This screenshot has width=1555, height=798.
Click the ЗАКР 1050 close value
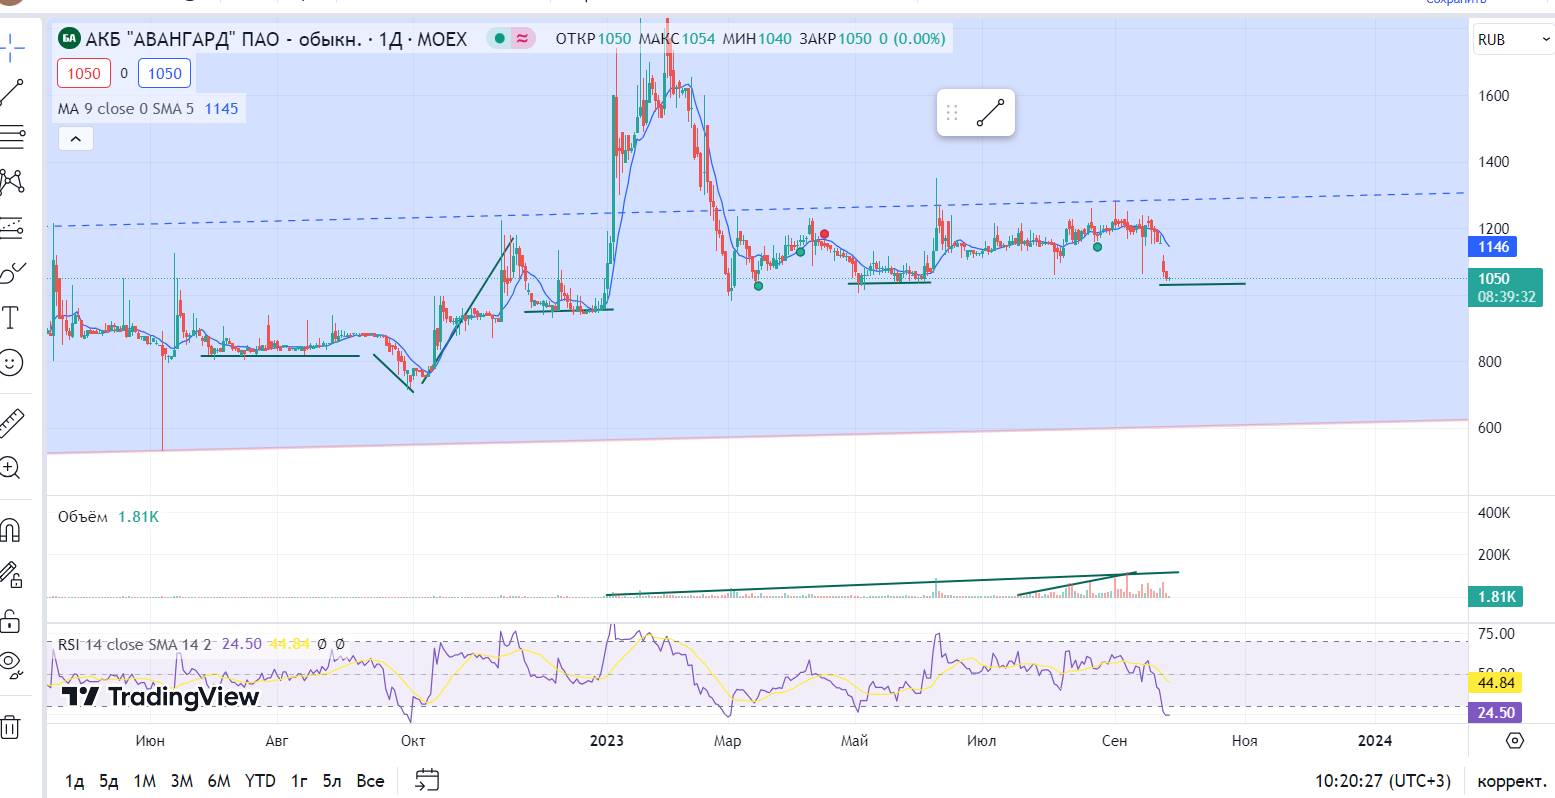pos(835,39)
